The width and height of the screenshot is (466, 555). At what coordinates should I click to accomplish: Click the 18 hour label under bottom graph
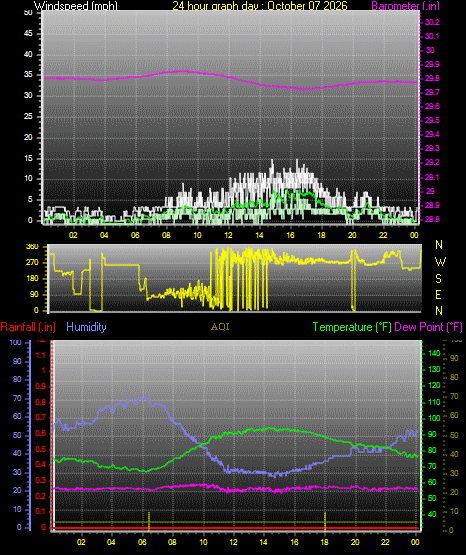click(324, 542)
